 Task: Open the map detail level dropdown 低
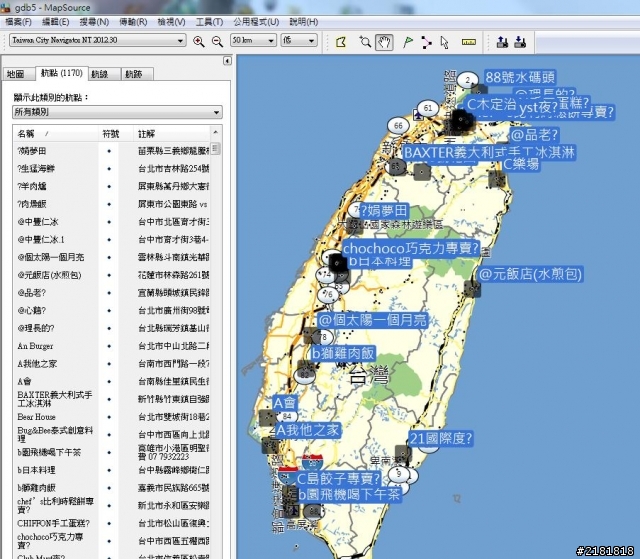(x=299, y=40)
